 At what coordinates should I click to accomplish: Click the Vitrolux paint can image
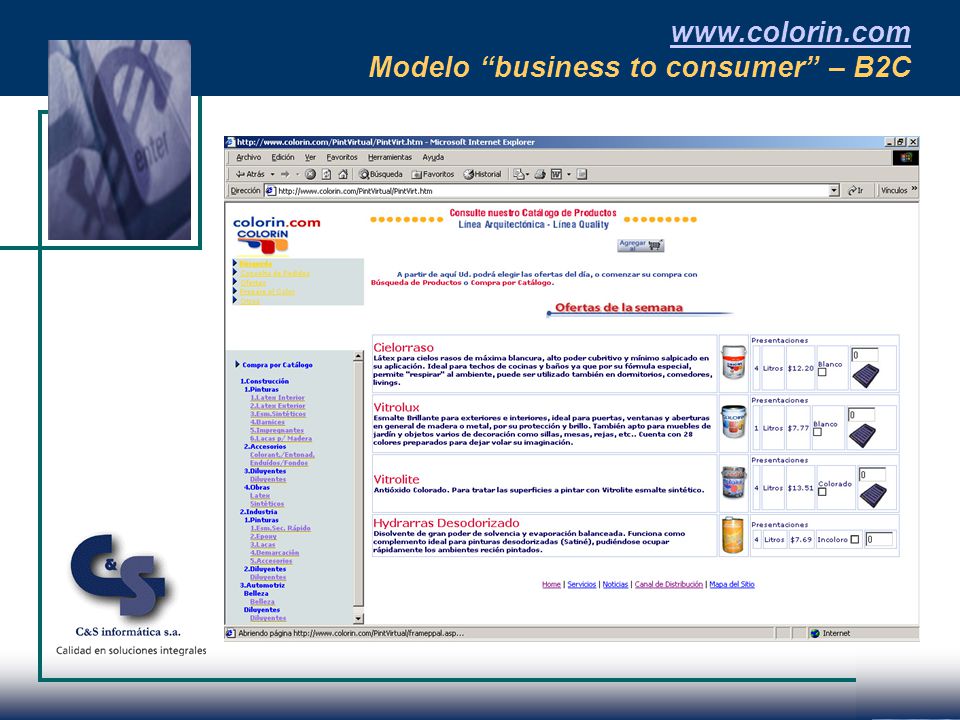(x=733, y=422)
